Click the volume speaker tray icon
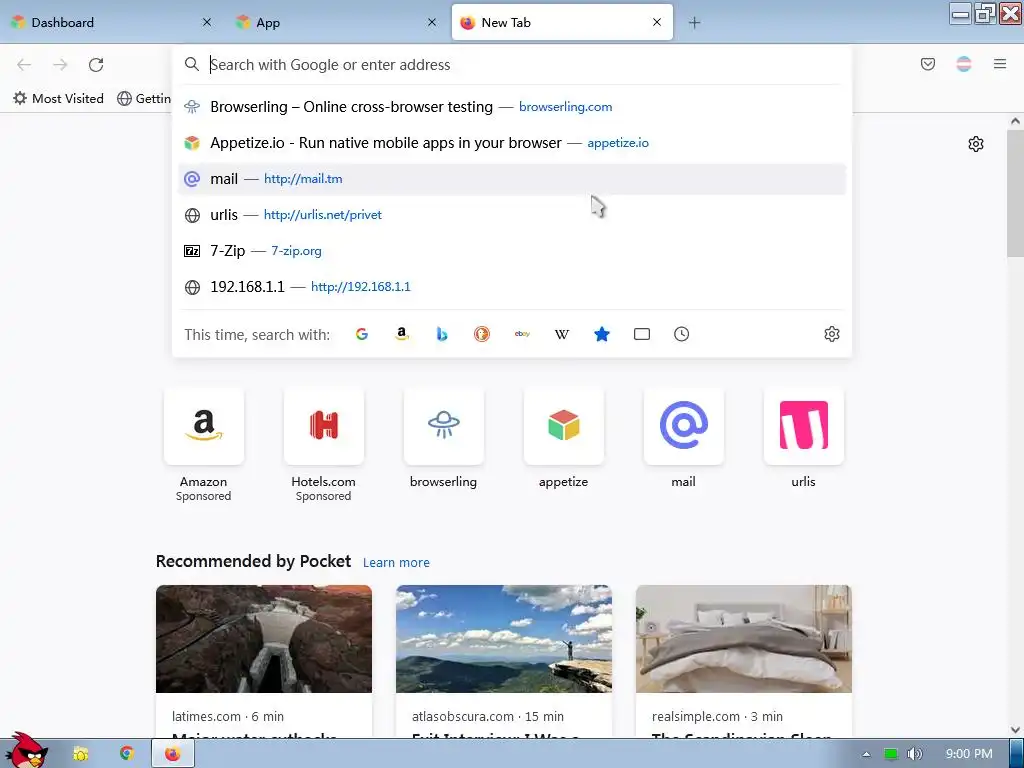 click(914, 754)
